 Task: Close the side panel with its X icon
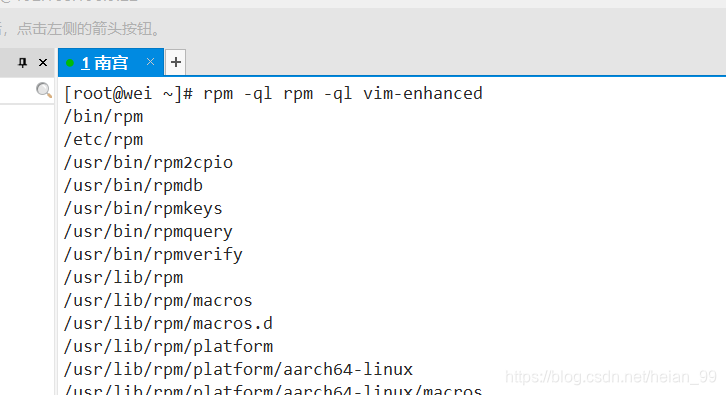[43, 62]
